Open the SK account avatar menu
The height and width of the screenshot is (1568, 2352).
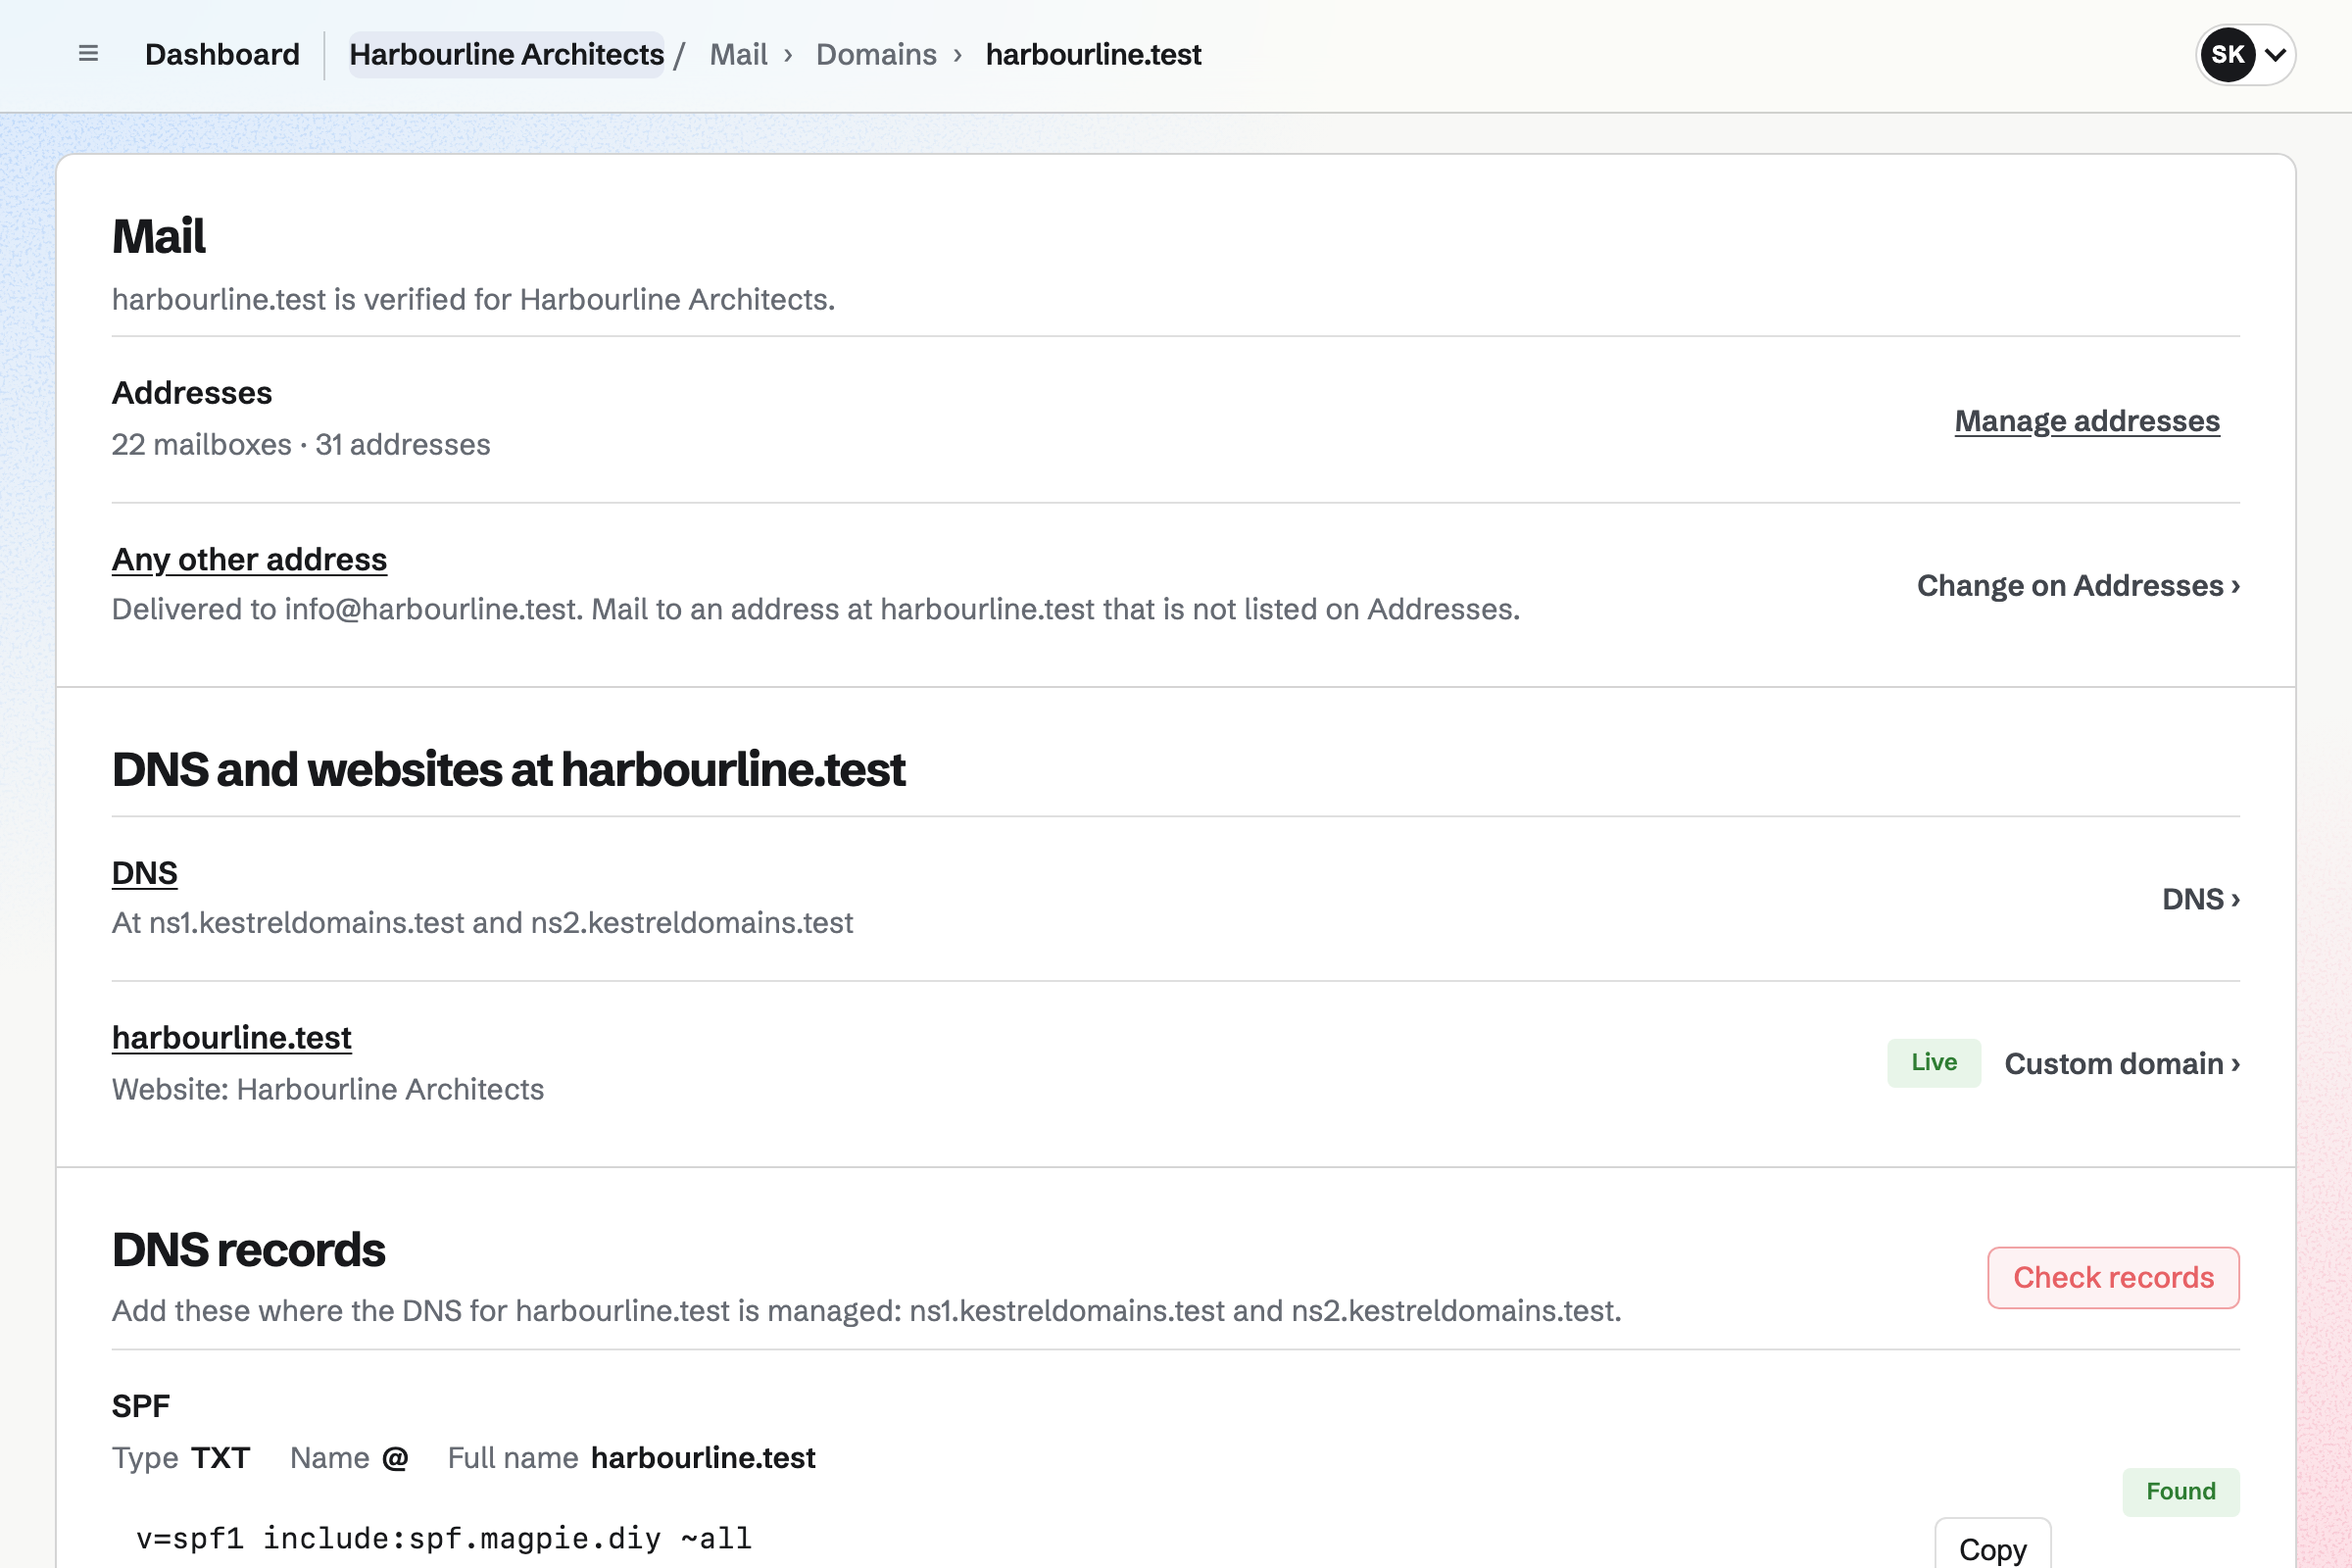(x=2245, y=54)
